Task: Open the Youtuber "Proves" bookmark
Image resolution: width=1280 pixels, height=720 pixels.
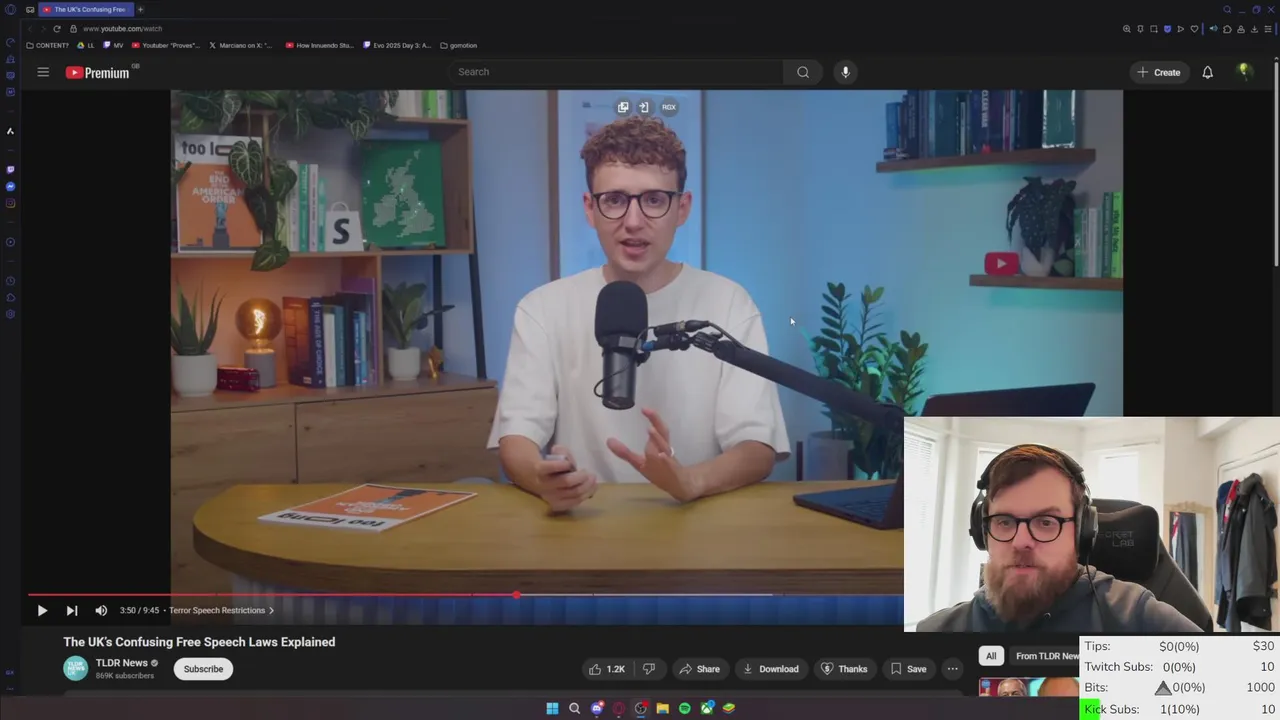Action: point(166,45)
